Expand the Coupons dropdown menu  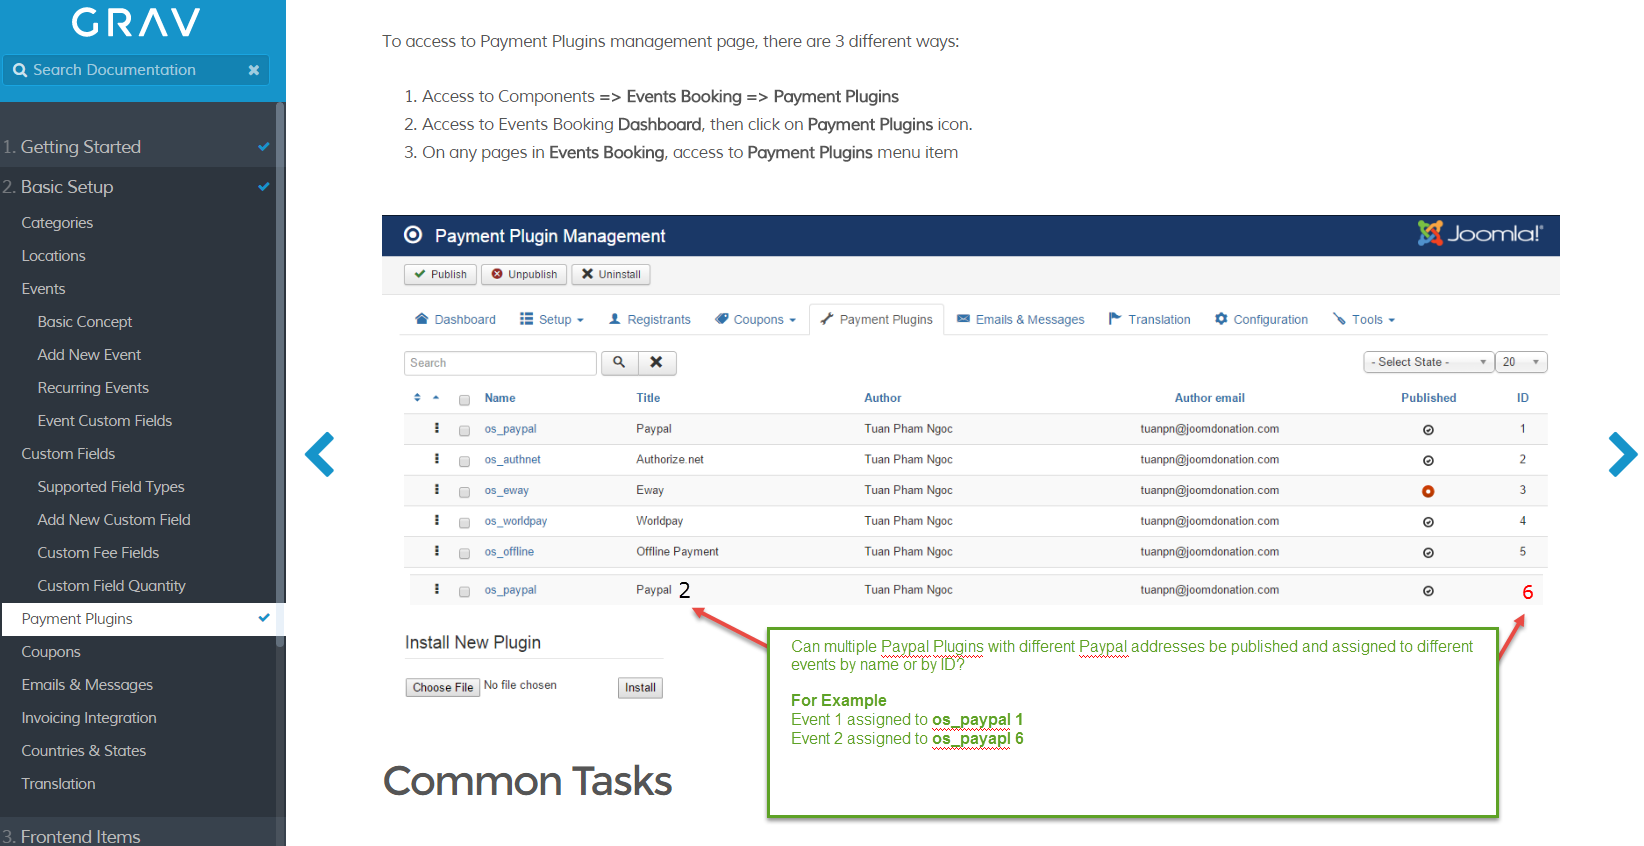click(x=756, y=320)
